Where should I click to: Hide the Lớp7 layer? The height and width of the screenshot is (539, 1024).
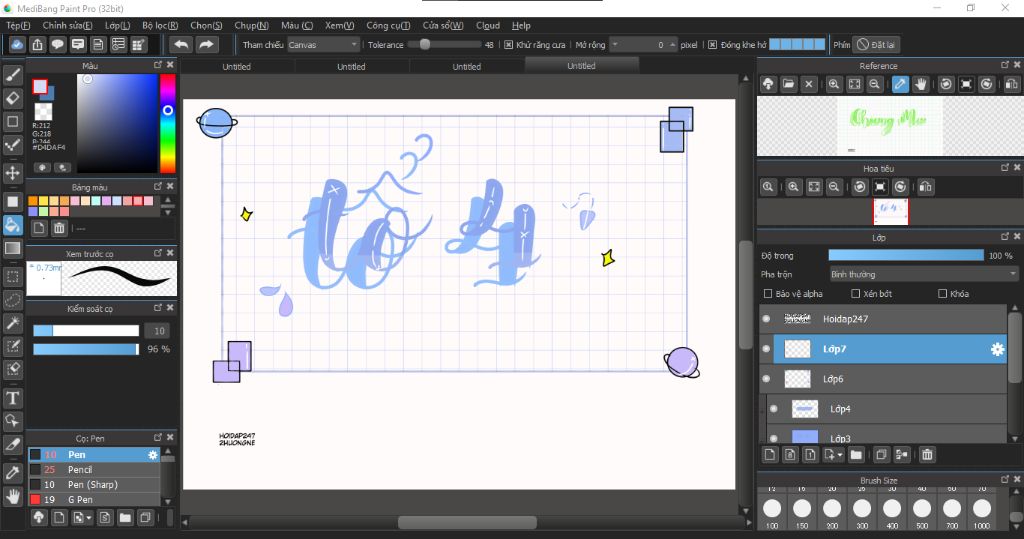(767, 349)
